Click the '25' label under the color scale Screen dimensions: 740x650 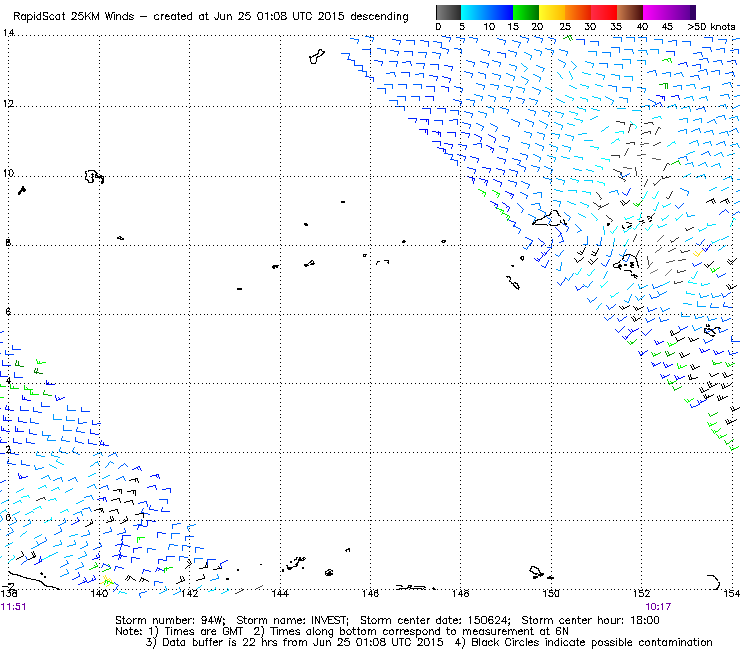coord(564,27)
